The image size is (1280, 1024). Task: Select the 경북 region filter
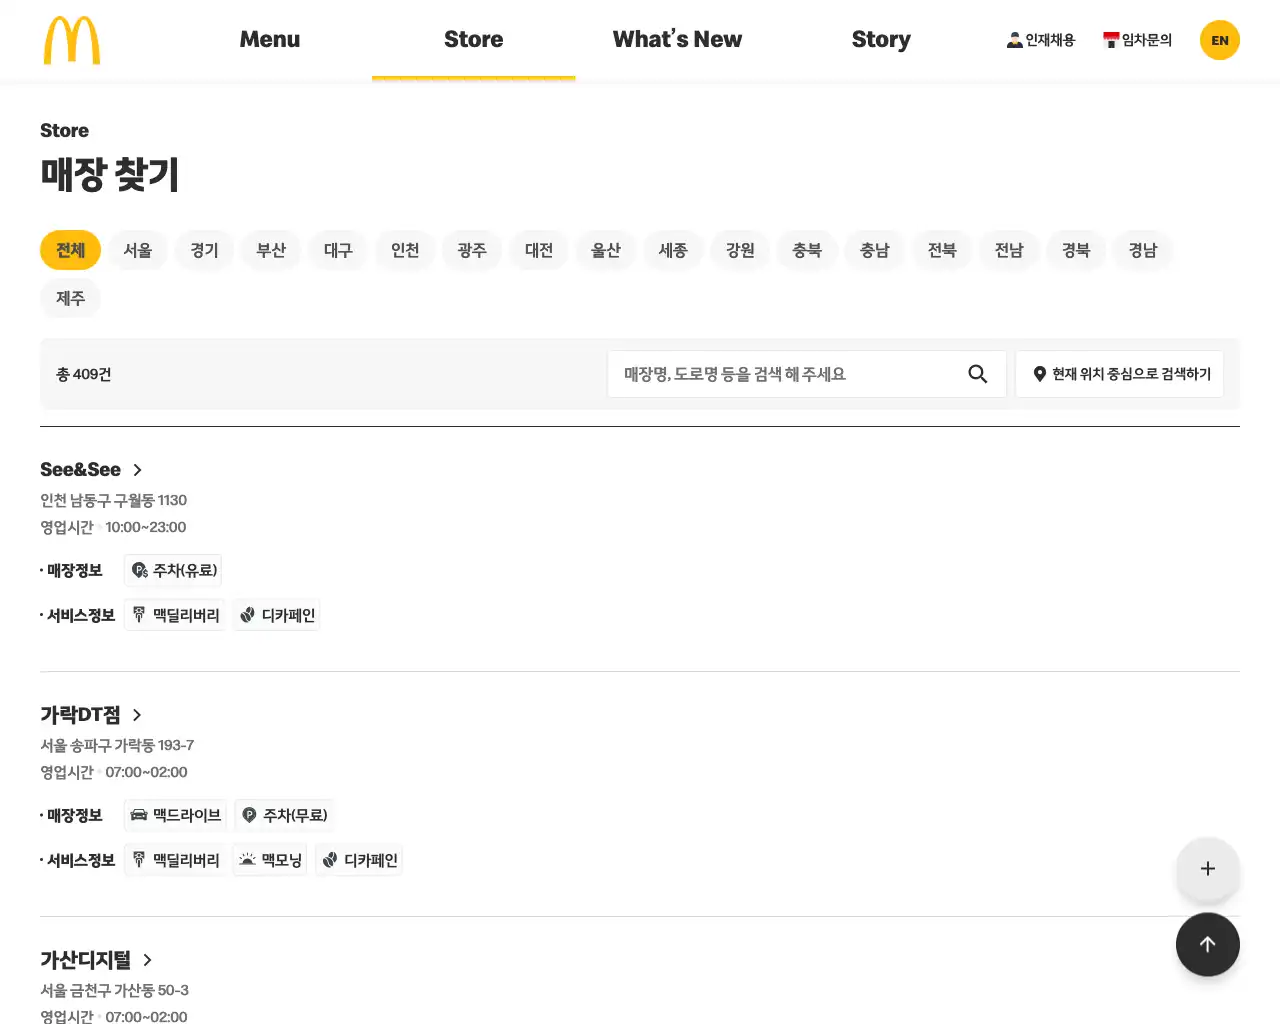(x=1076, y=250)
